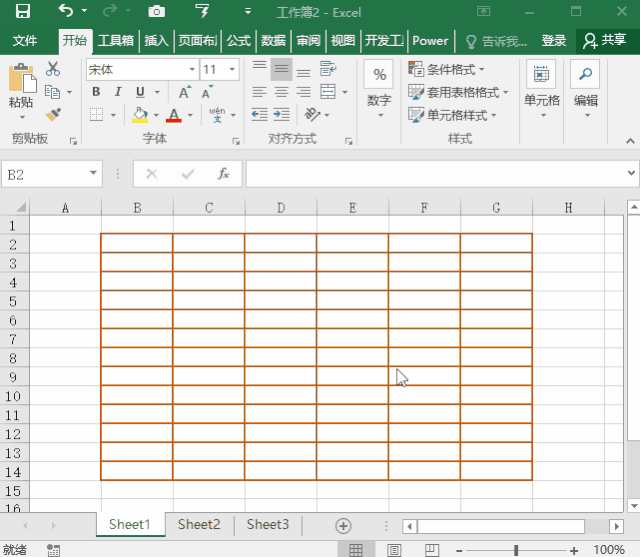Open the undo history dropdown arrow
Screen dimensions: 640x557
pyautogui.click(x=84, y=11)
